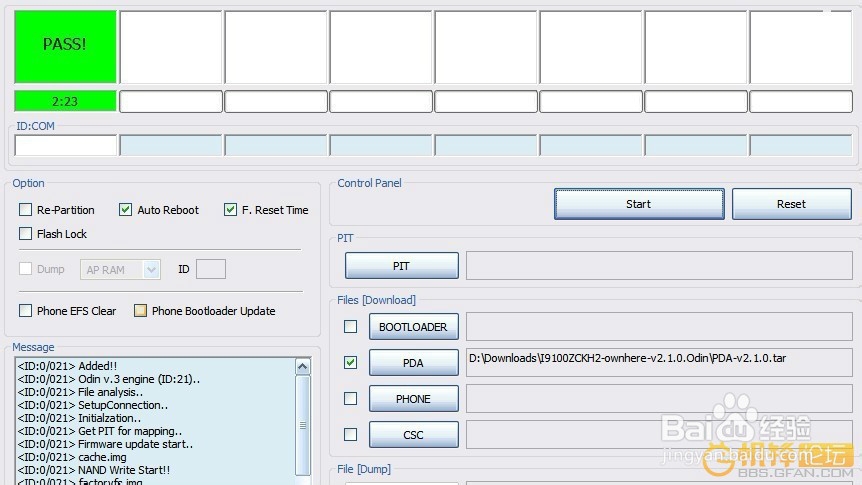
Task: Tick the checkbox beside CSC
Action: (x=350, y=434)
